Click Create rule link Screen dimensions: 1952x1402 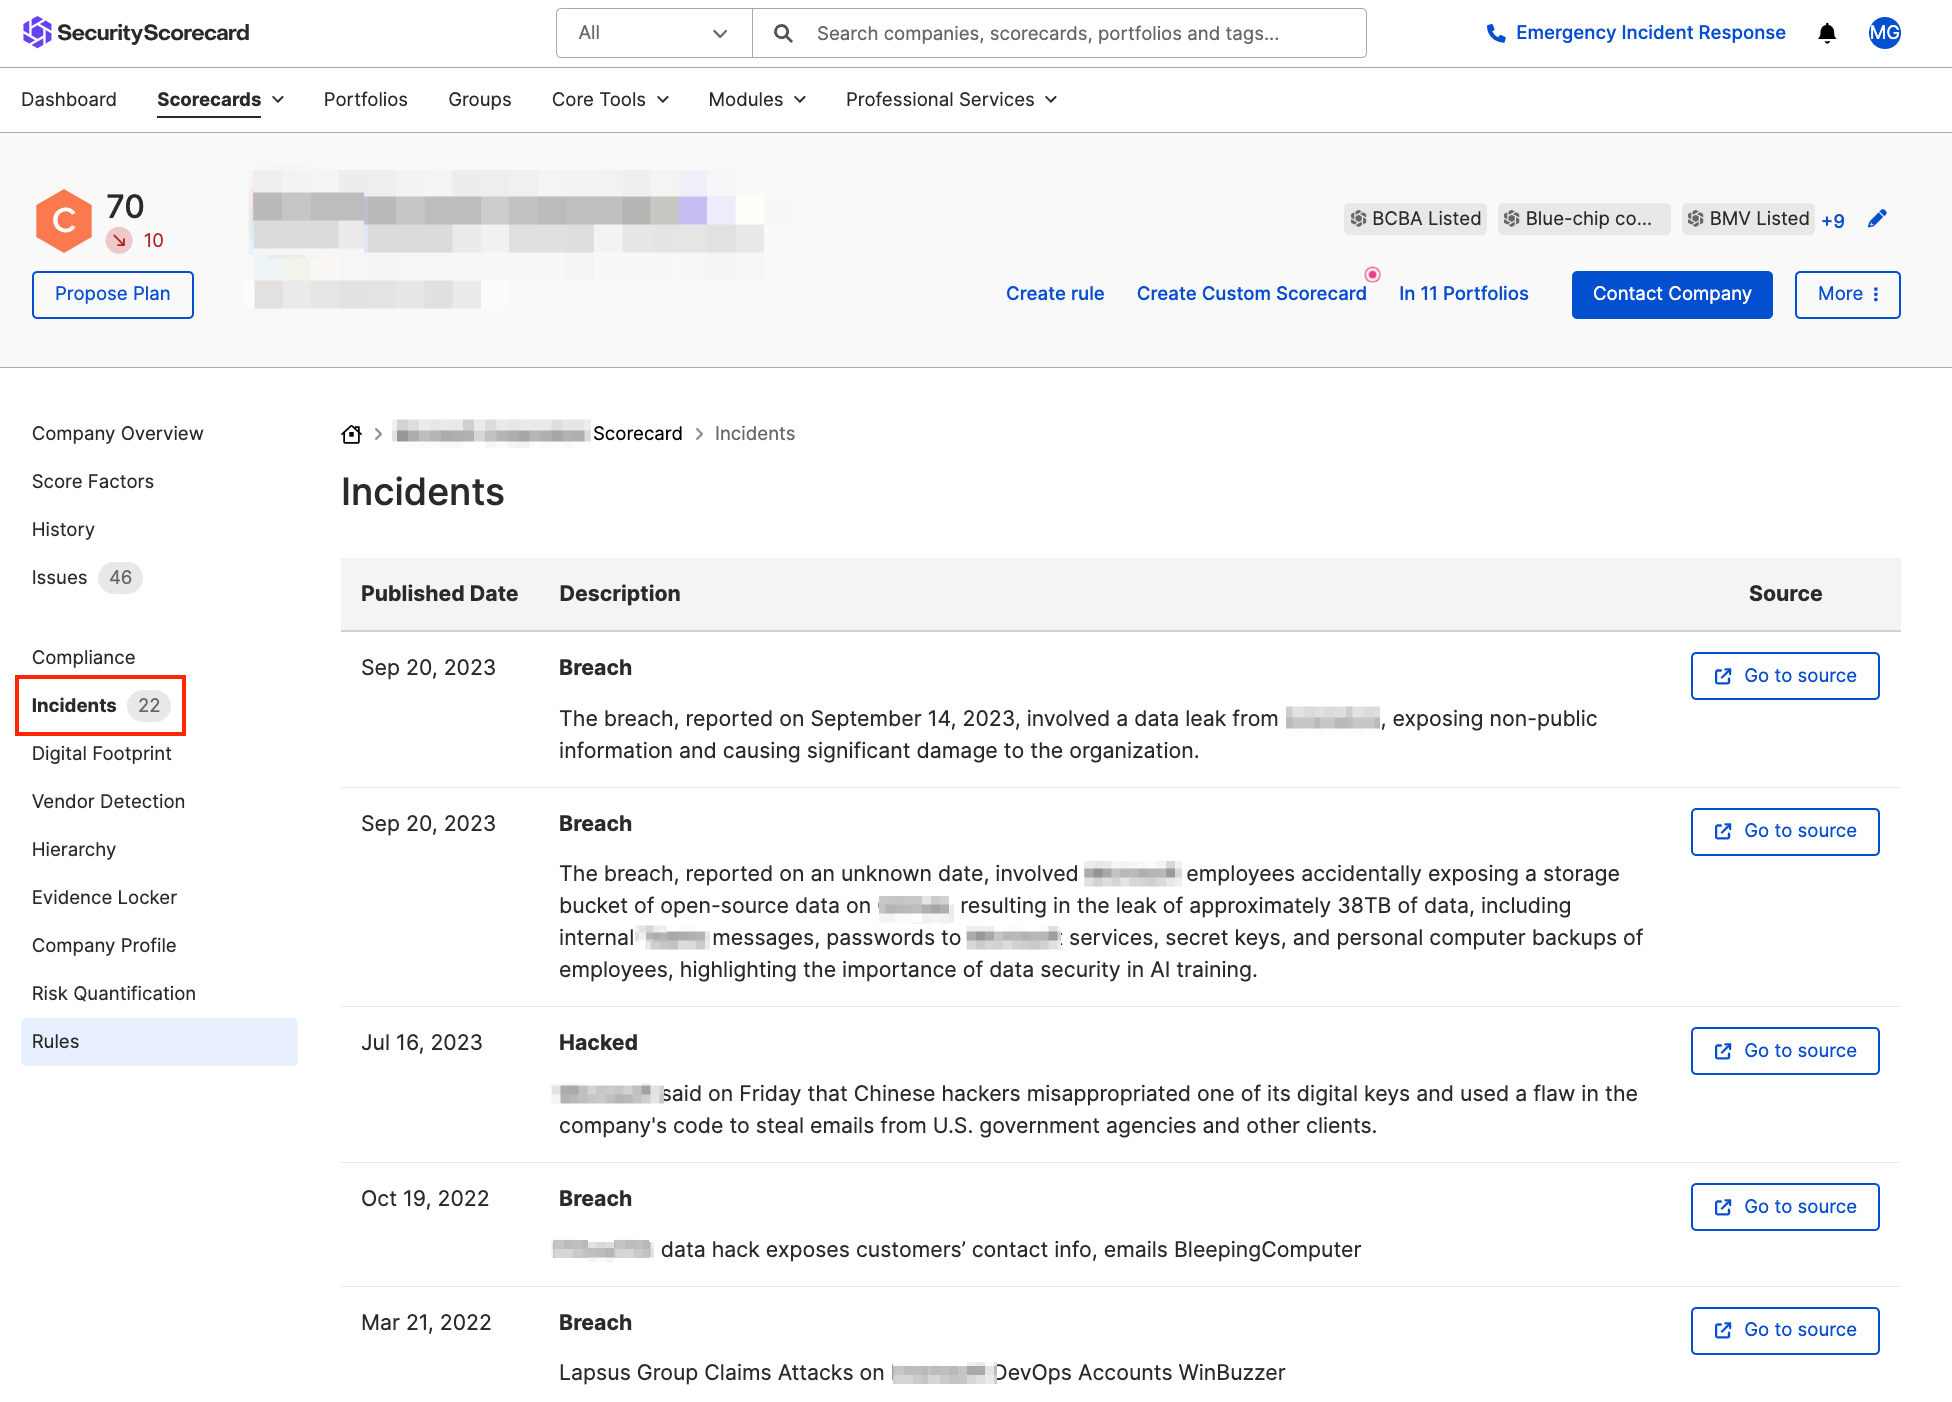point(1055,294)
